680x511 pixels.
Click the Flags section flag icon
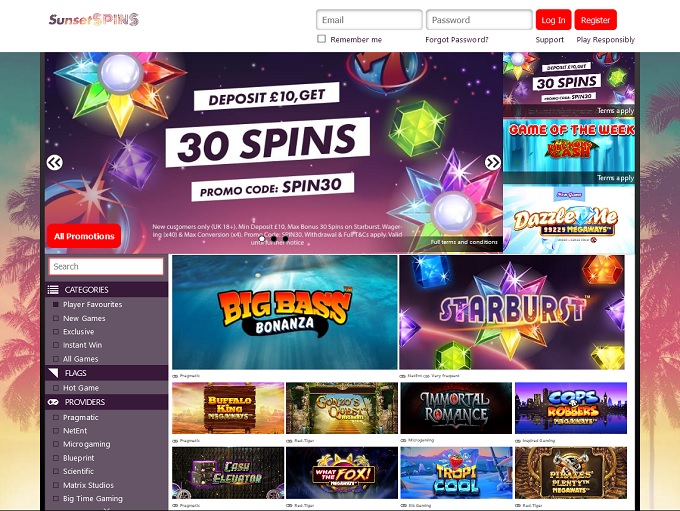[x=53, y=373]
